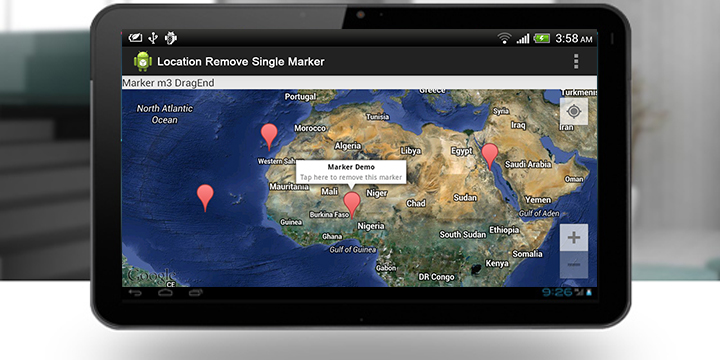Viewport: 720px width, 360px height.
Task: Select the red marker over the Red Sea
Action: point(490,156)
